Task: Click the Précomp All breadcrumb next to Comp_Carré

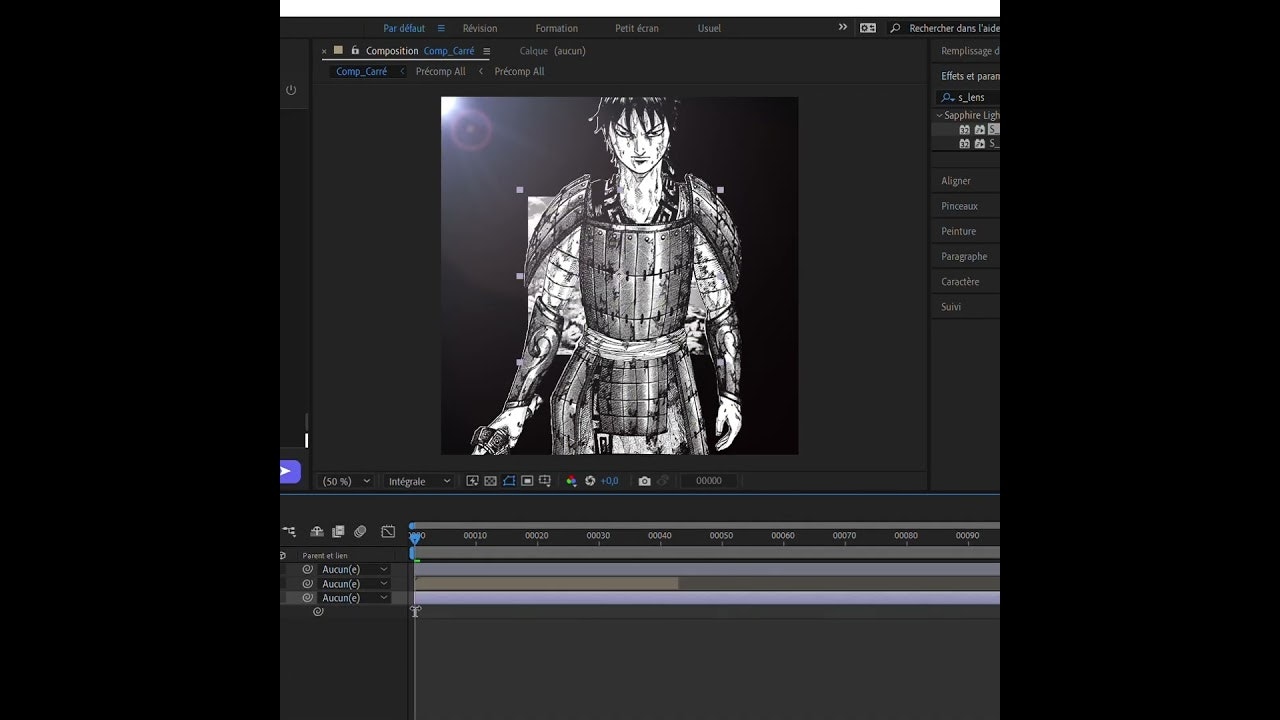Action: click(x=441, y=72)
